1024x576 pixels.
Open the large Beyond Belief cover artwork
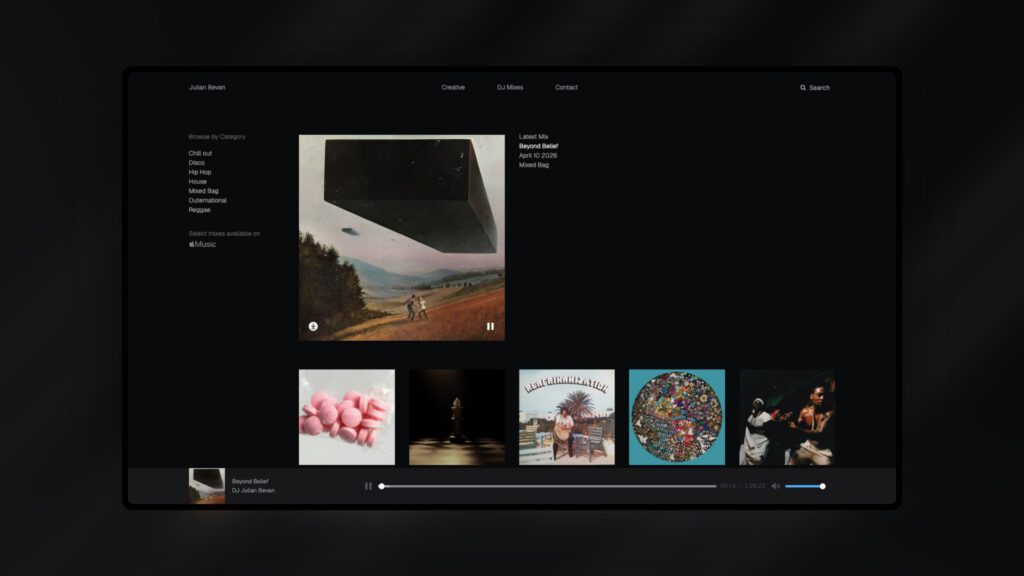click(x=402, y=238)
